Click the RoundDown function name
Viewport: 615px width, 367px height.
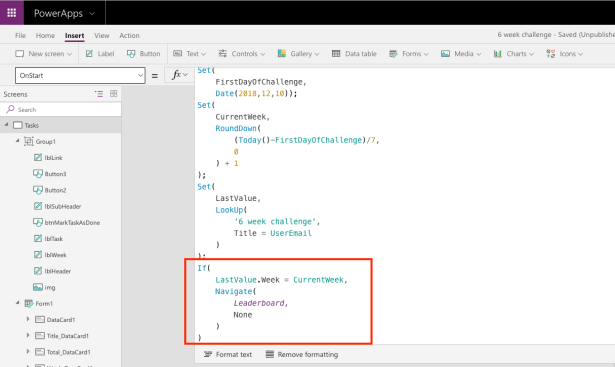pos(236,128)
